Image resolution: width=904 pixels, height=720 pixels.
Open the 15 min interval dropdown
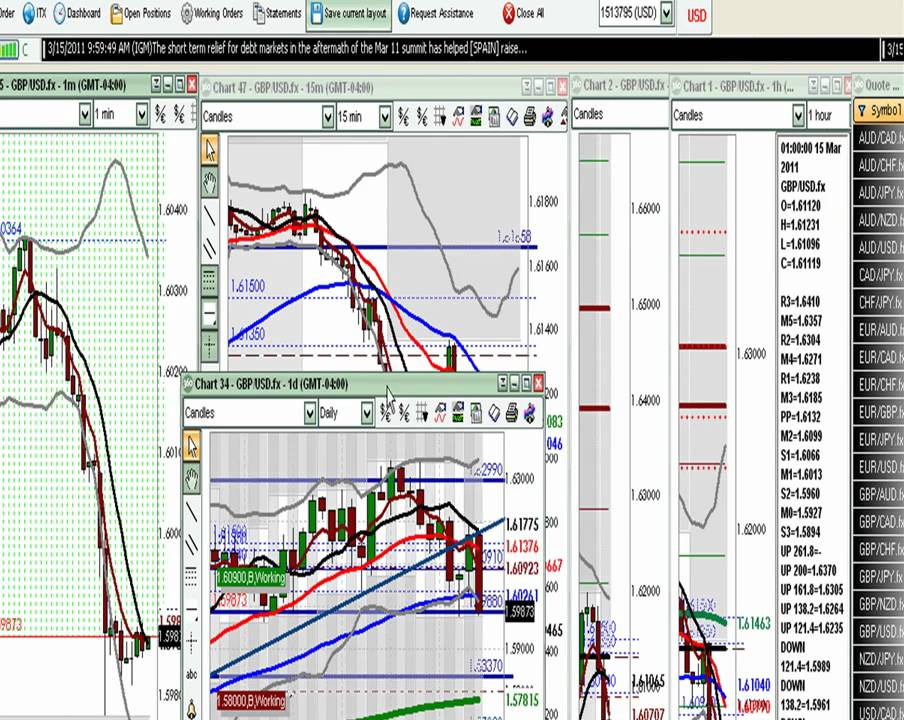(385, 117)
